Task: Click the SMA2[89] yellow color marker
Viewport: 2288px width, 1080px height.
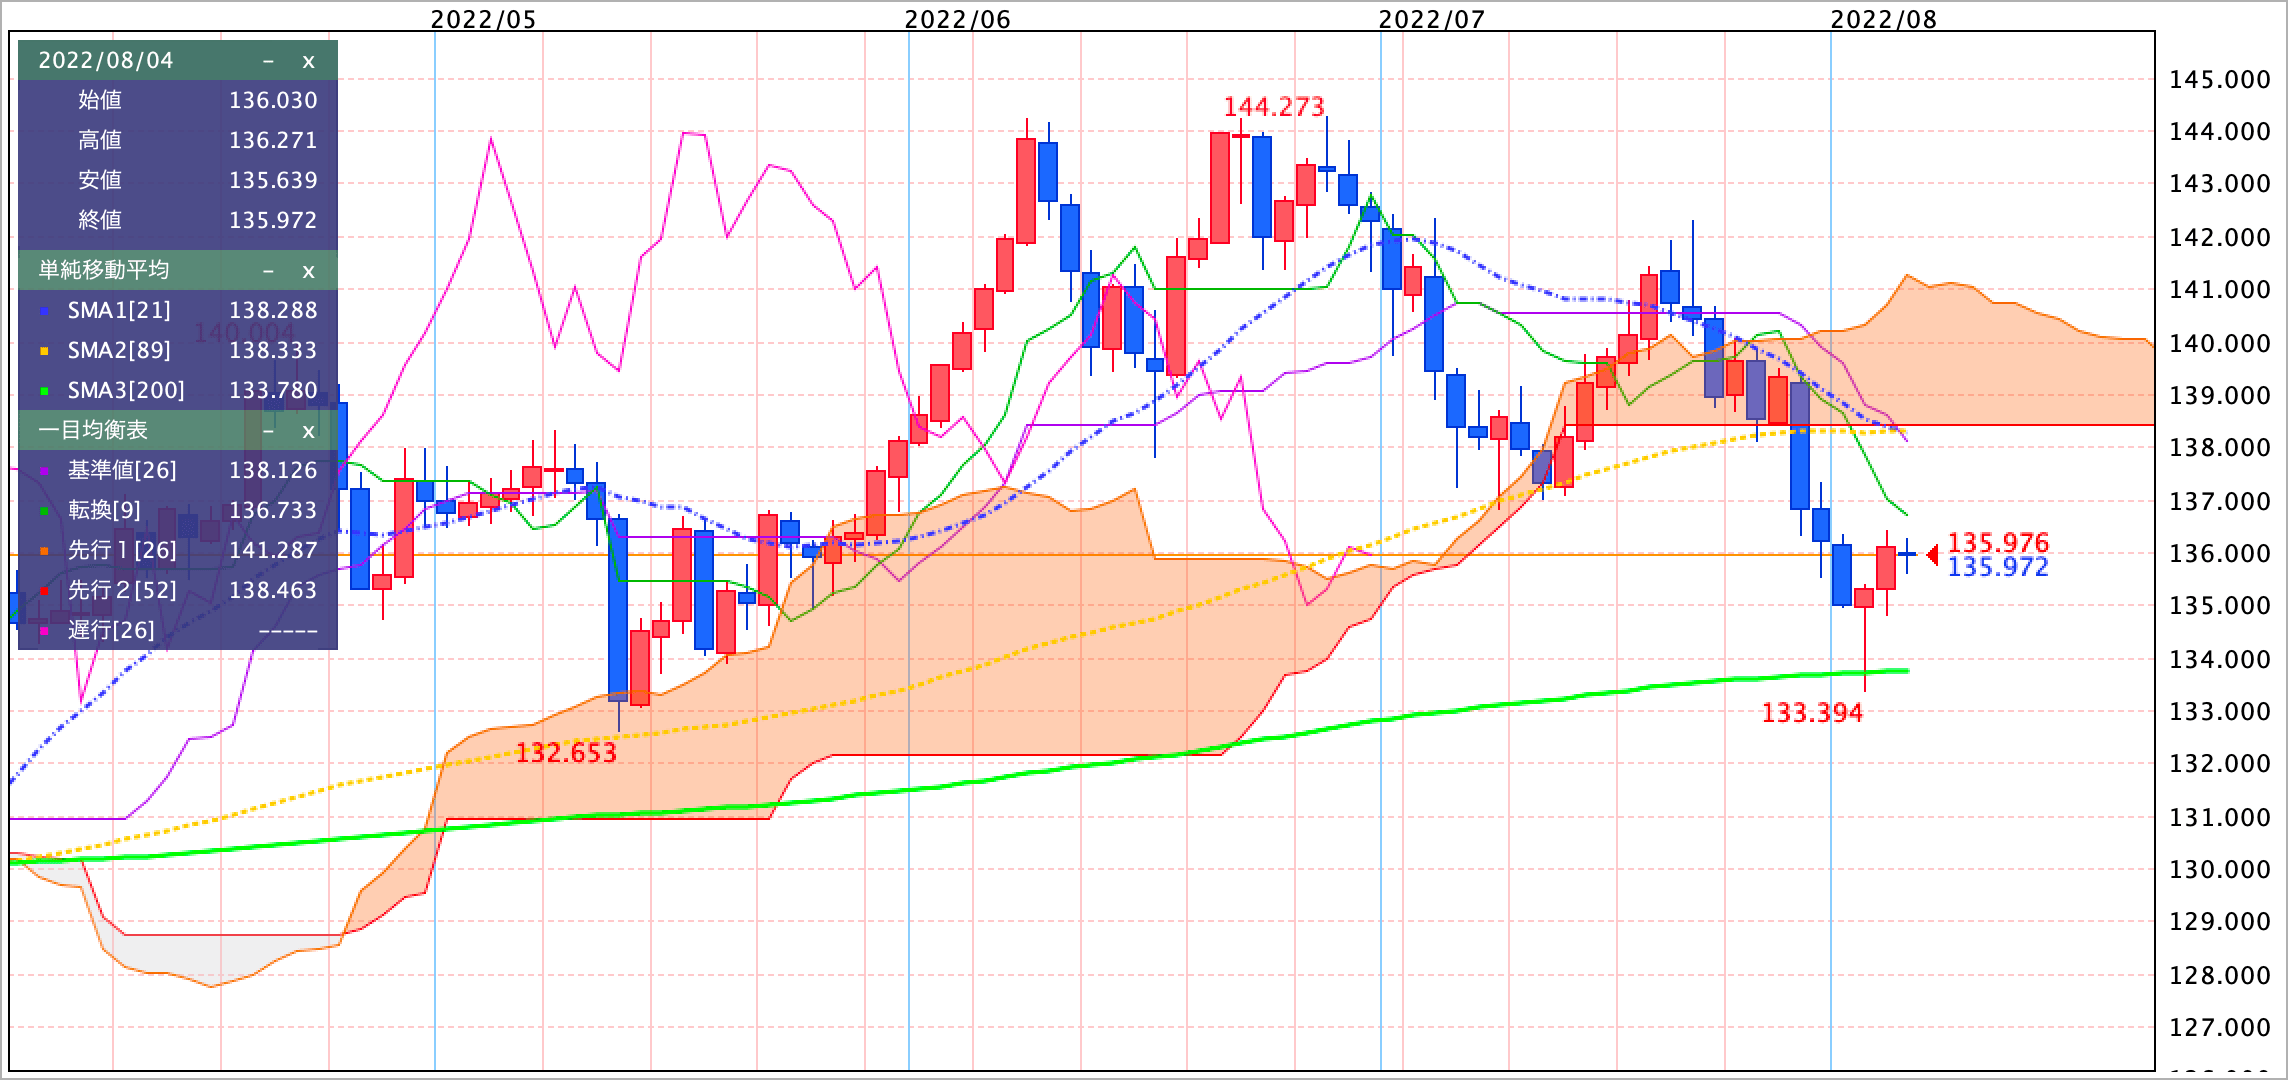Action: (44, 352)
